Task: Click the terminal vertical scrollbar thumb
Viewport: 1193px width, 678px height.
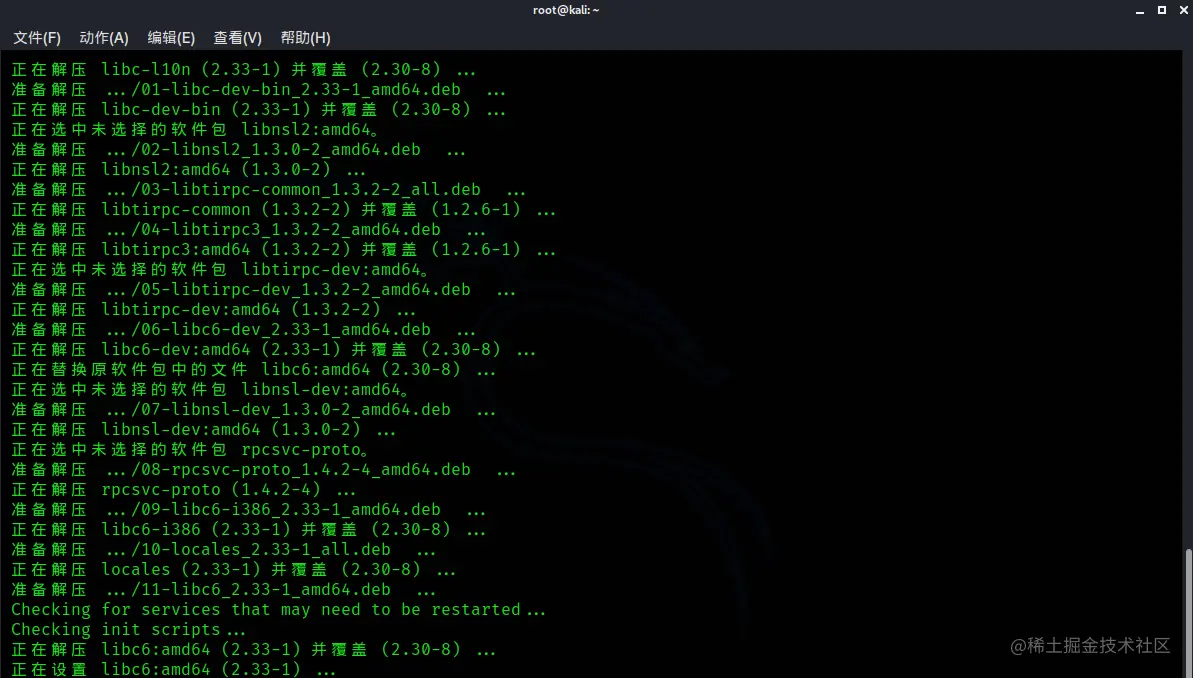Action: pyautogui.click(x=1188, y=613)
